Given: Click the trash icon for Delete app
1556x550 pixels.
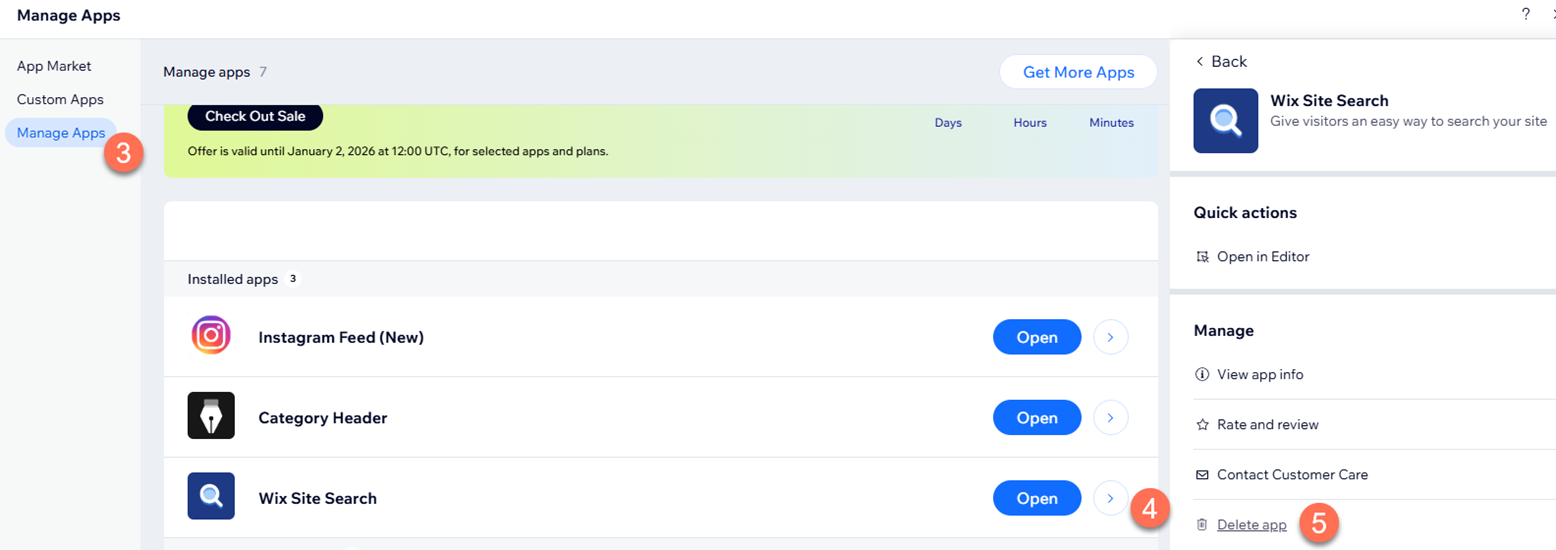Looking at the screenshot, I should pyautogui.click(x=1203, y=525).
